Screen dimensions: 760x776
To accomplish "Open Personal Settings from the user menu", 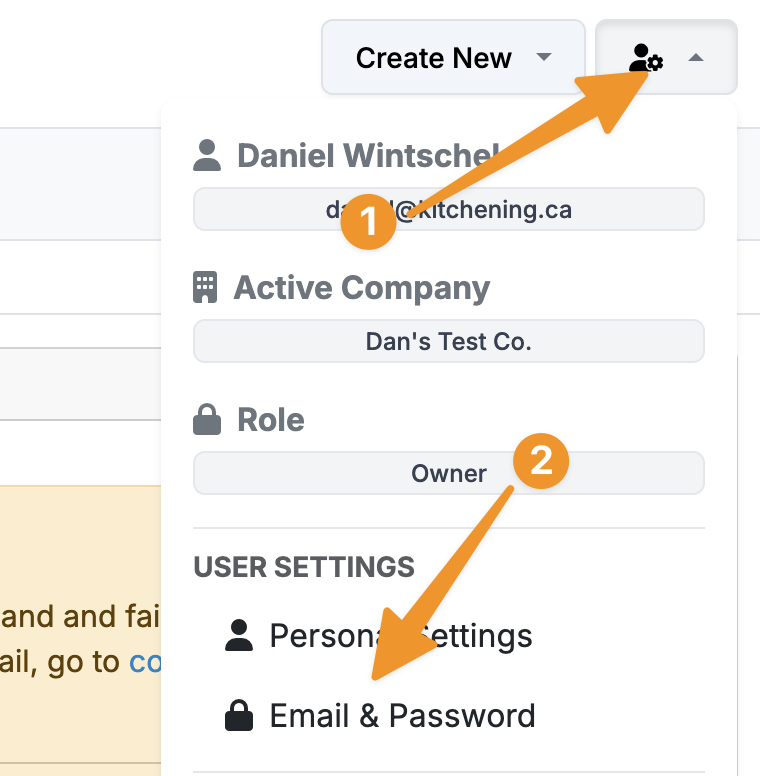I will point(400,636).
